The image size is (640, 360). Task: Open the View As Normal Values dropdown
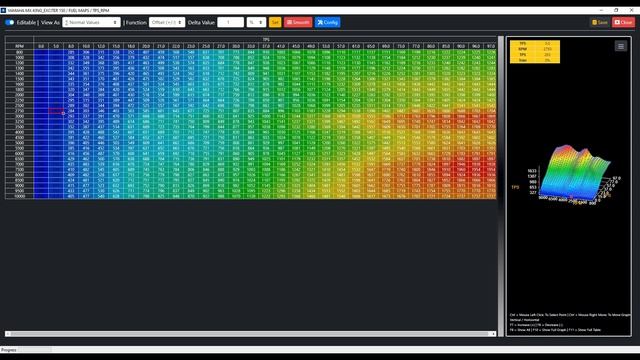[x=91, y=22]
